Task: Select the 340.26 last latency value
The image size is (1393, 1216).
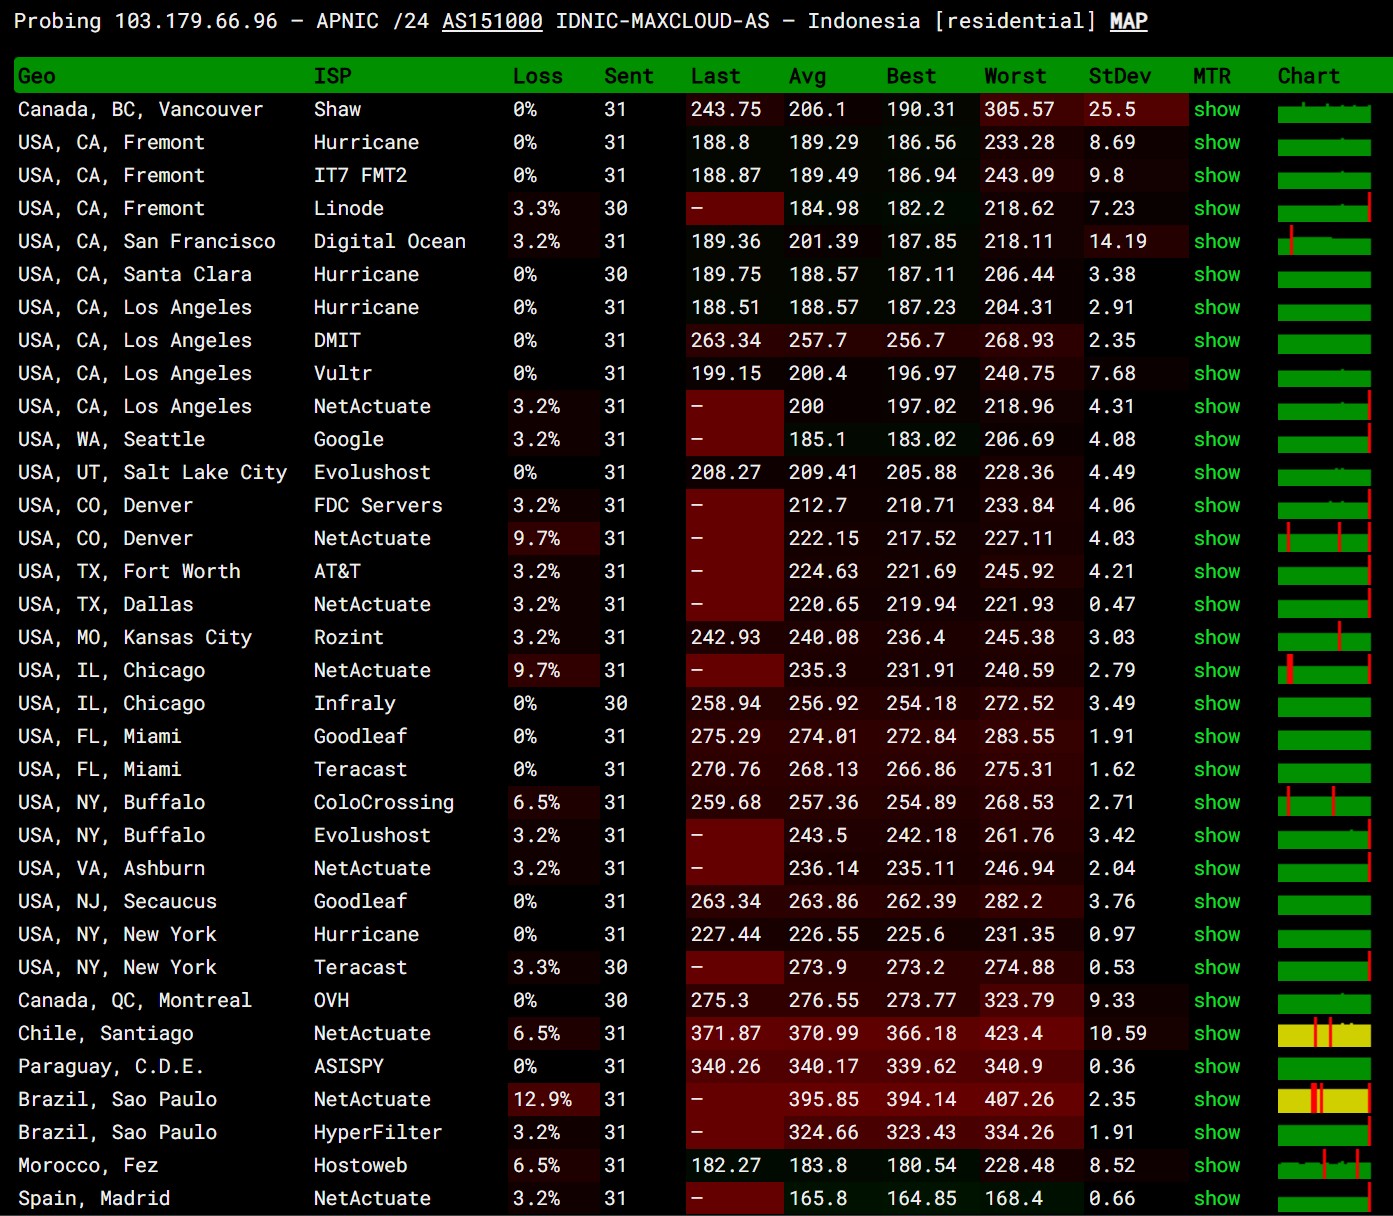Action: pos(725,1066)
